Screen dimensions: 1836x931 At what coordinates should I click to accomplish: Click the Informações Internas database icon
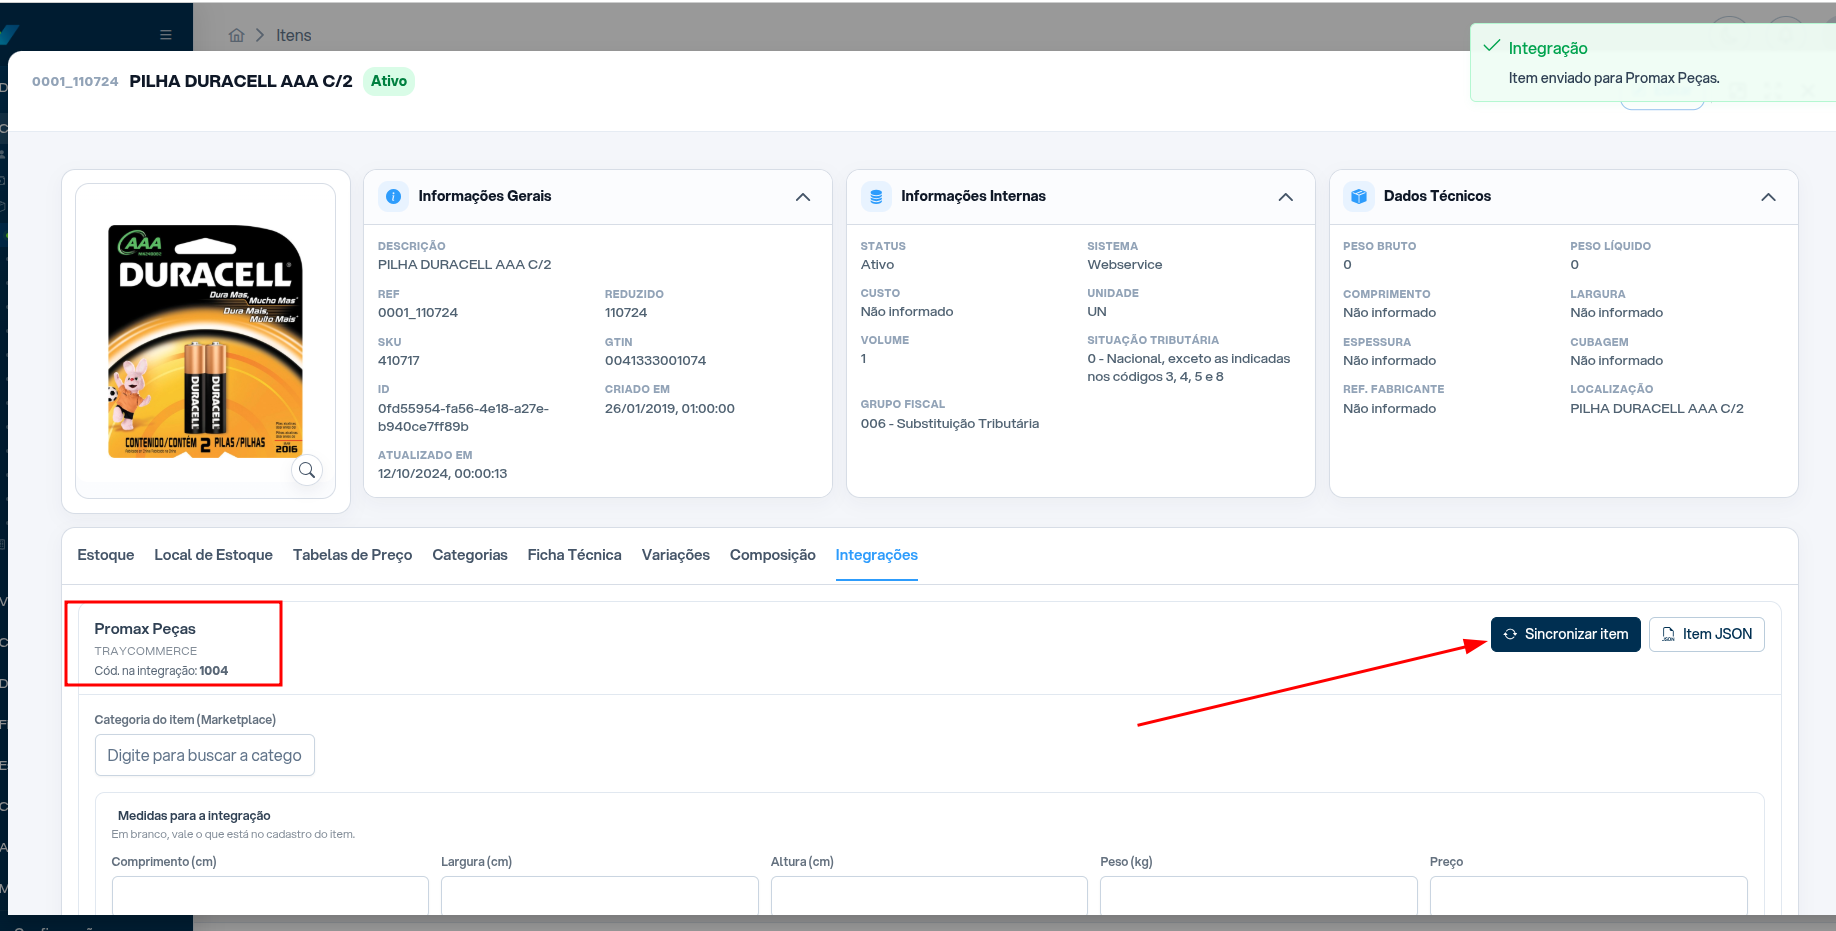point(876,197)
